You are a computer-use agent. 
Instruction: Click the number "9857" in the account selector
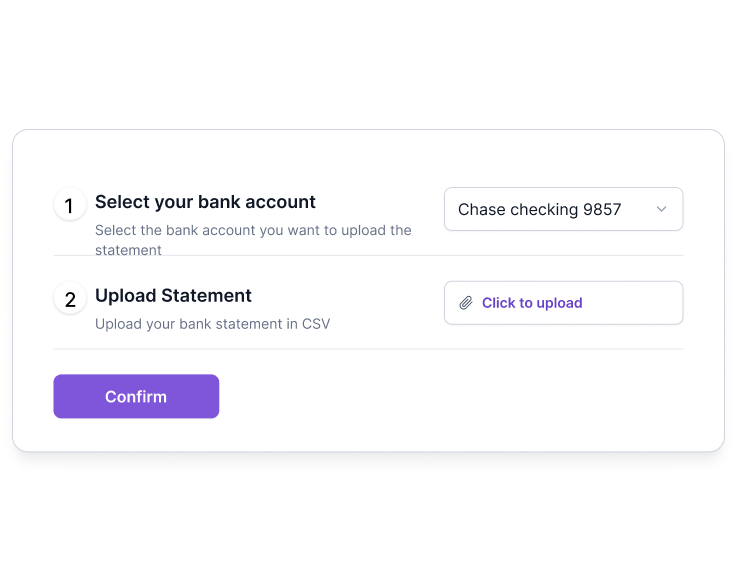(602, 209)
